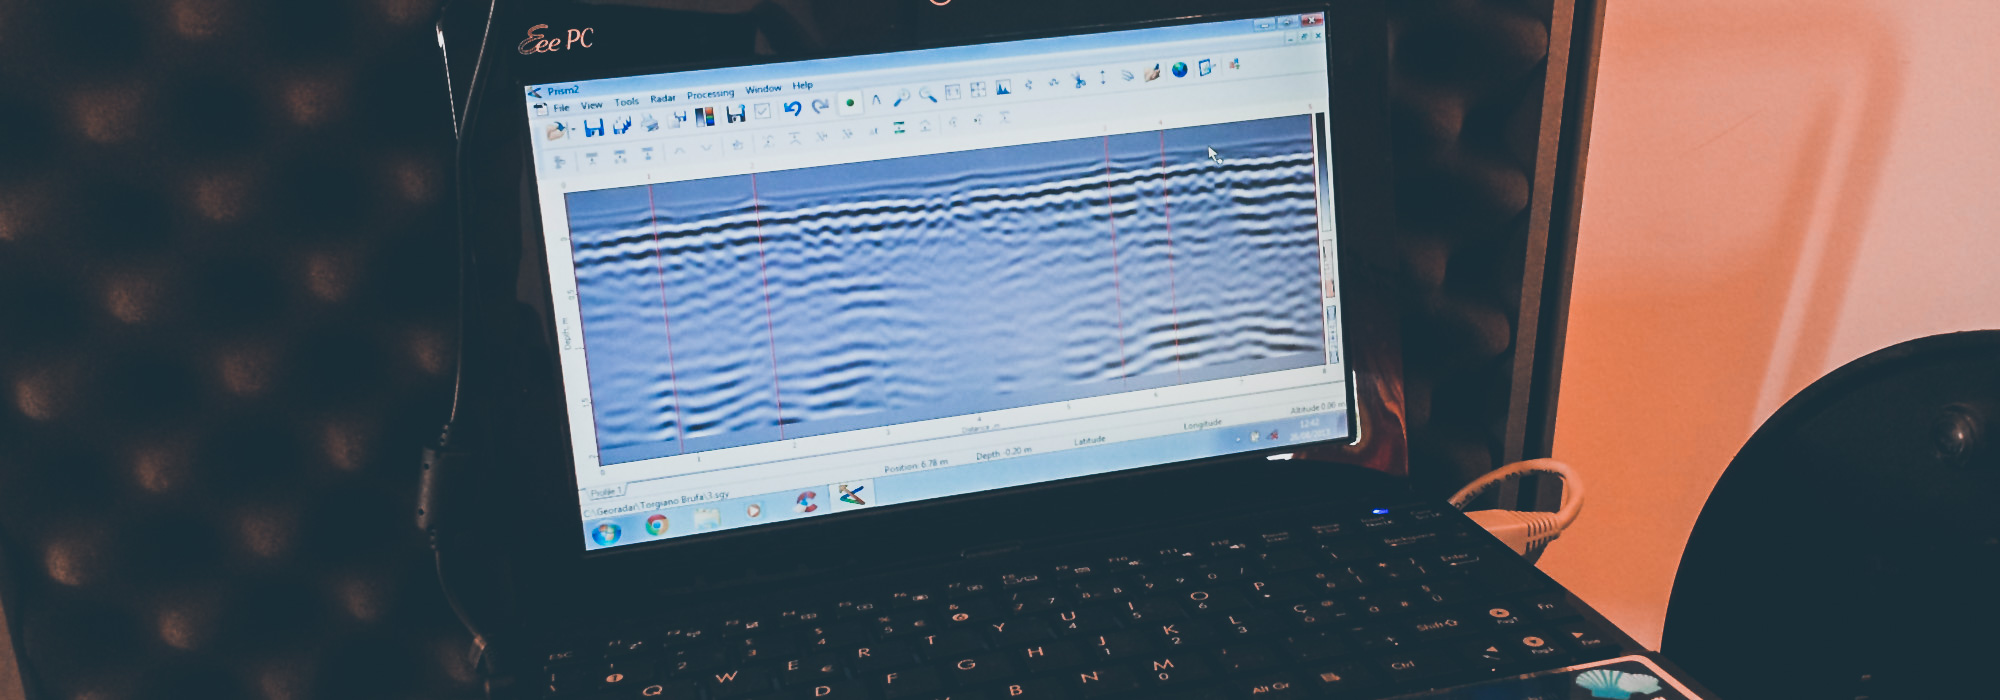Click the system tray clock
Screen dimensions: 2000x700
click(x=1310, y=430)
